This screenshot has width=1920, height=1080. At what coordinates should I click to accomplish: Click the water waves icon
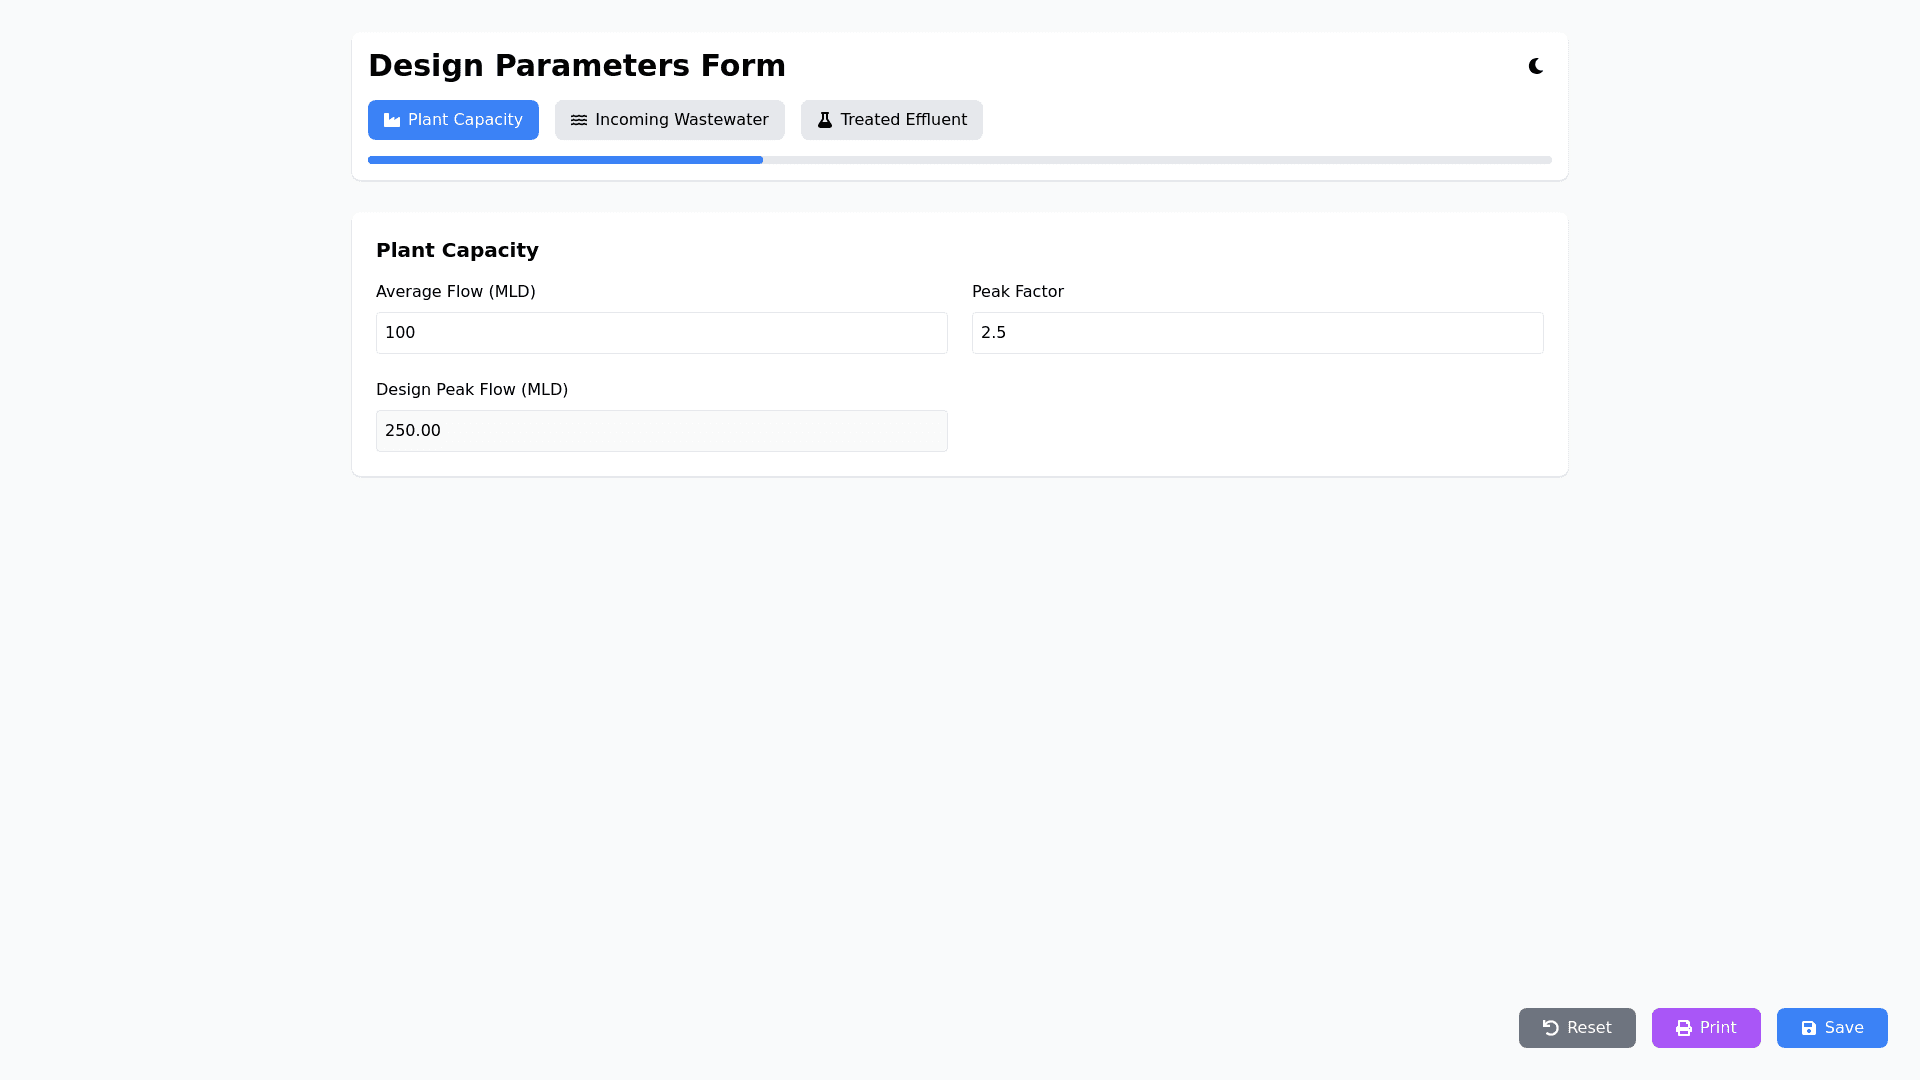coord(579,120)
